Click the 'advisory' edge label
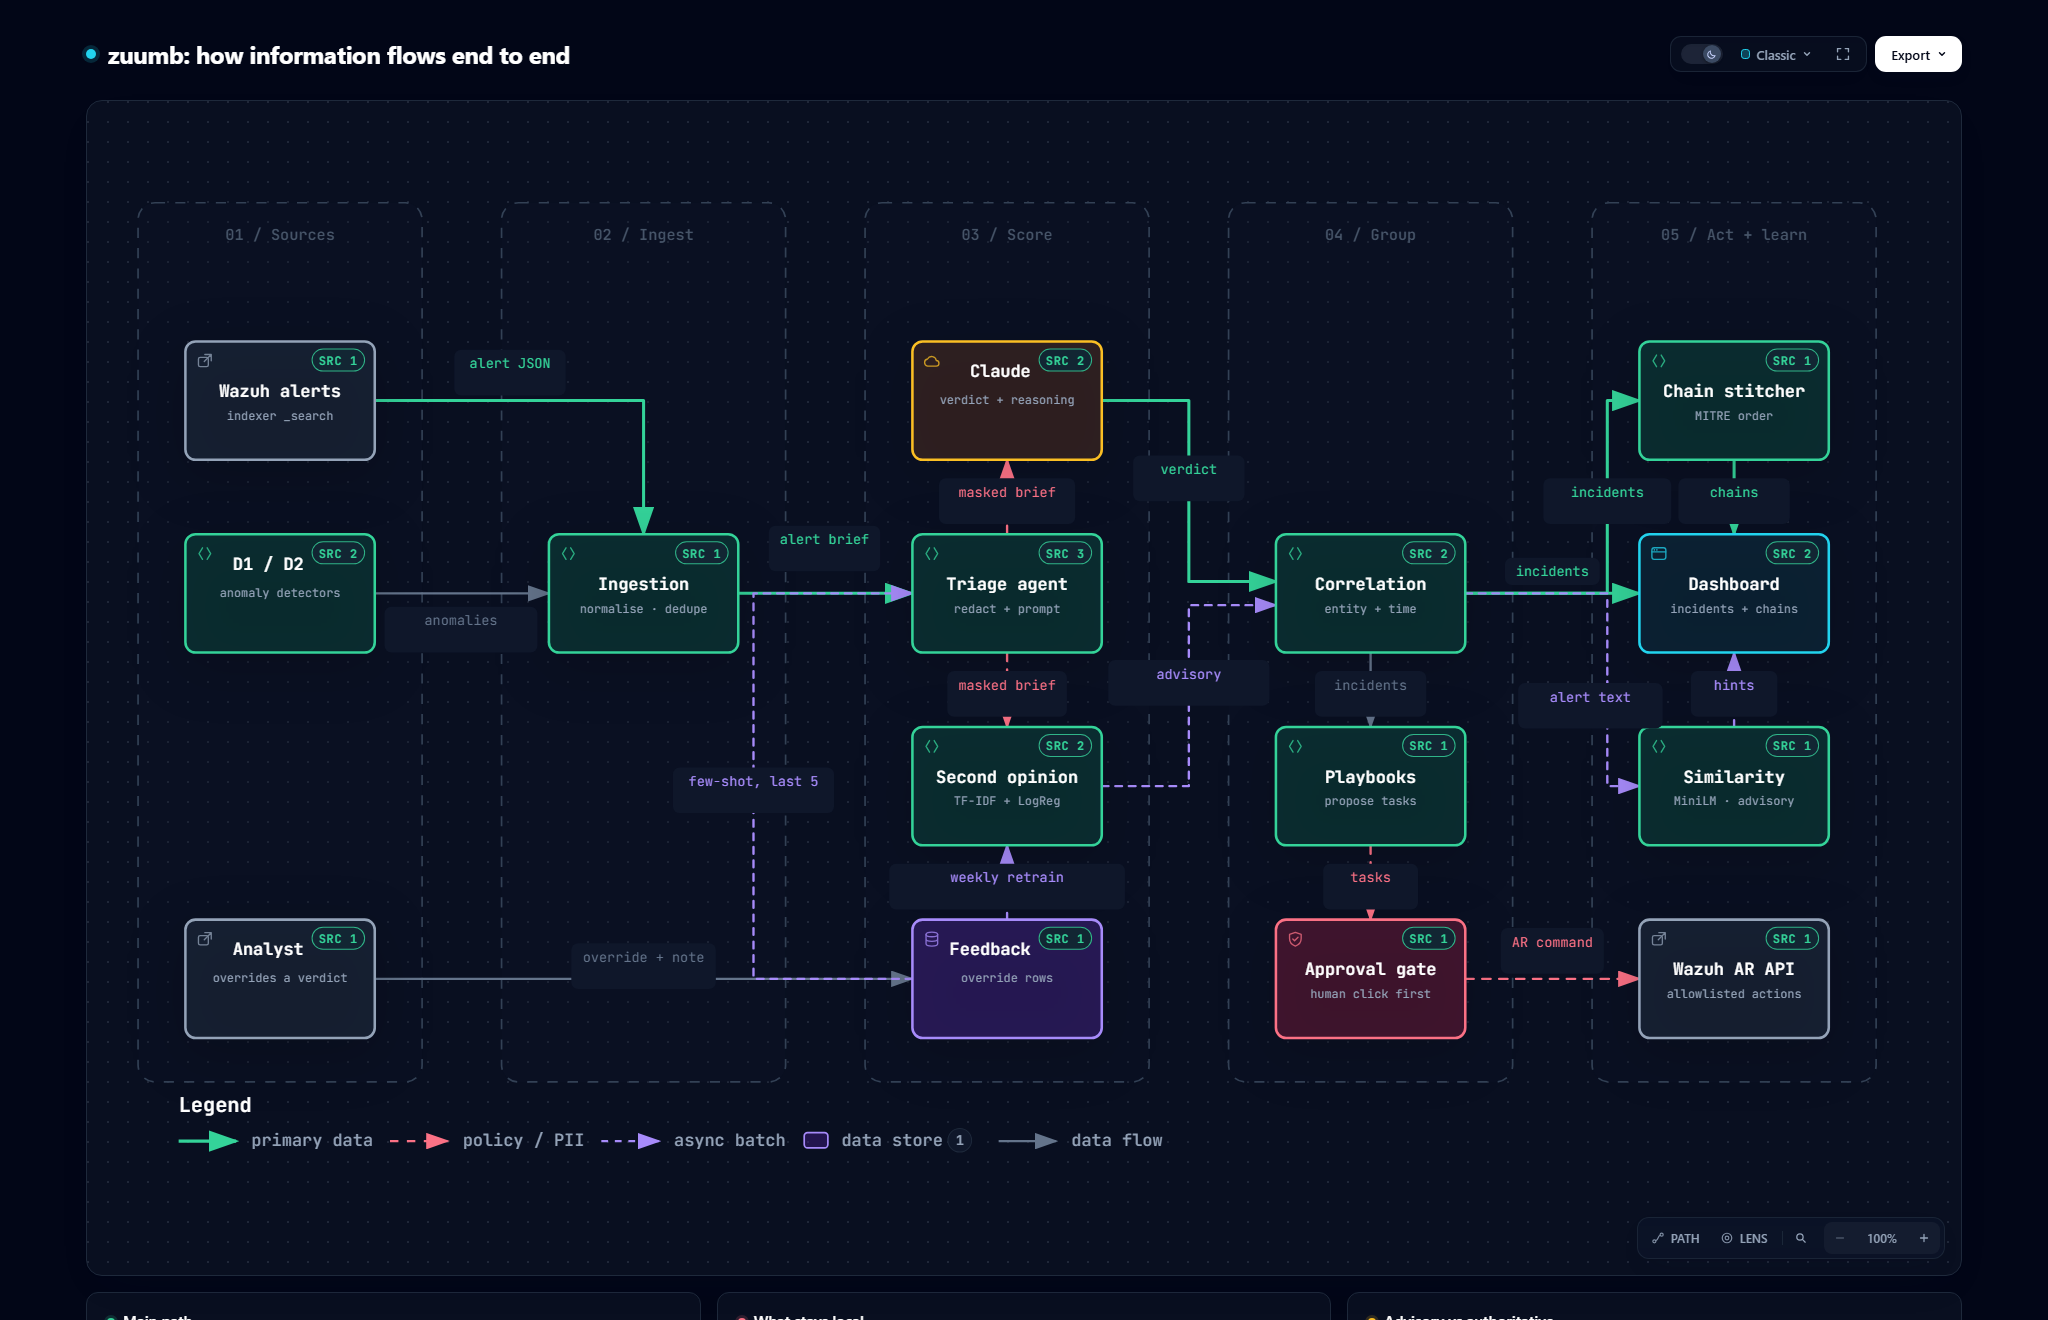Screen dimensions: 2048x1320 [1188, 674]
